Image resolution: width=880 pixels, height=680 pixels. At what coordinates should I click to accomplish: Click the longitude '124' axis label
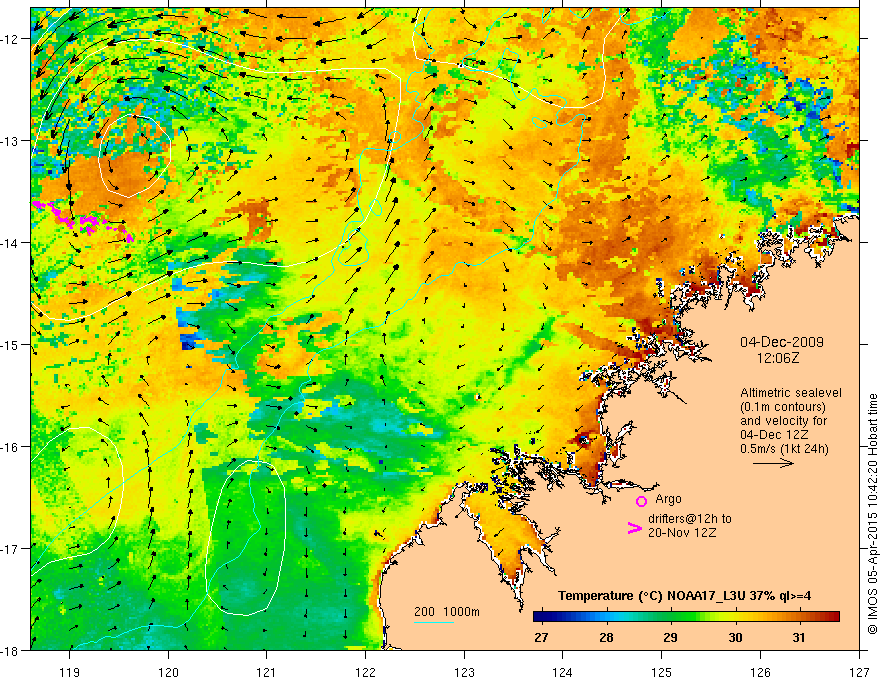pyautogui.click(x=563, y=672)
